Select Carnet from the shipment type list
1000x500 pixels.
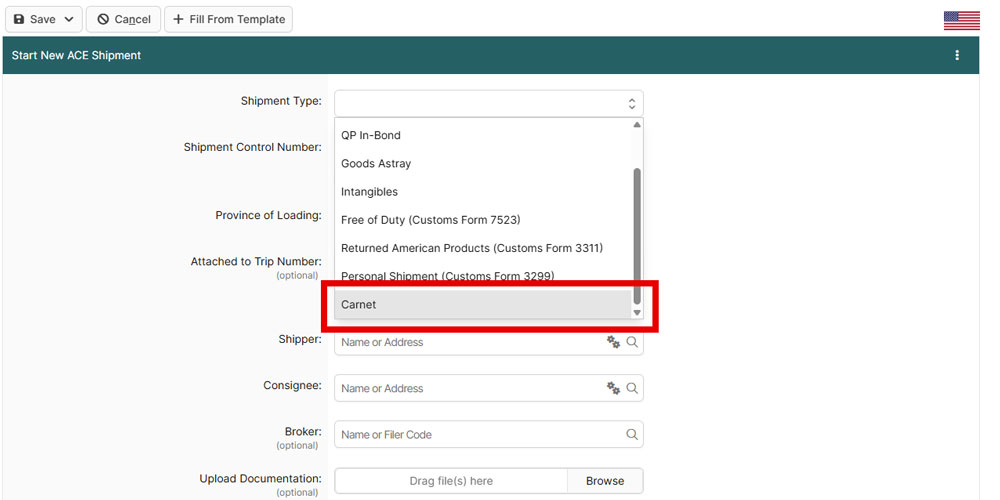[483, 305]
